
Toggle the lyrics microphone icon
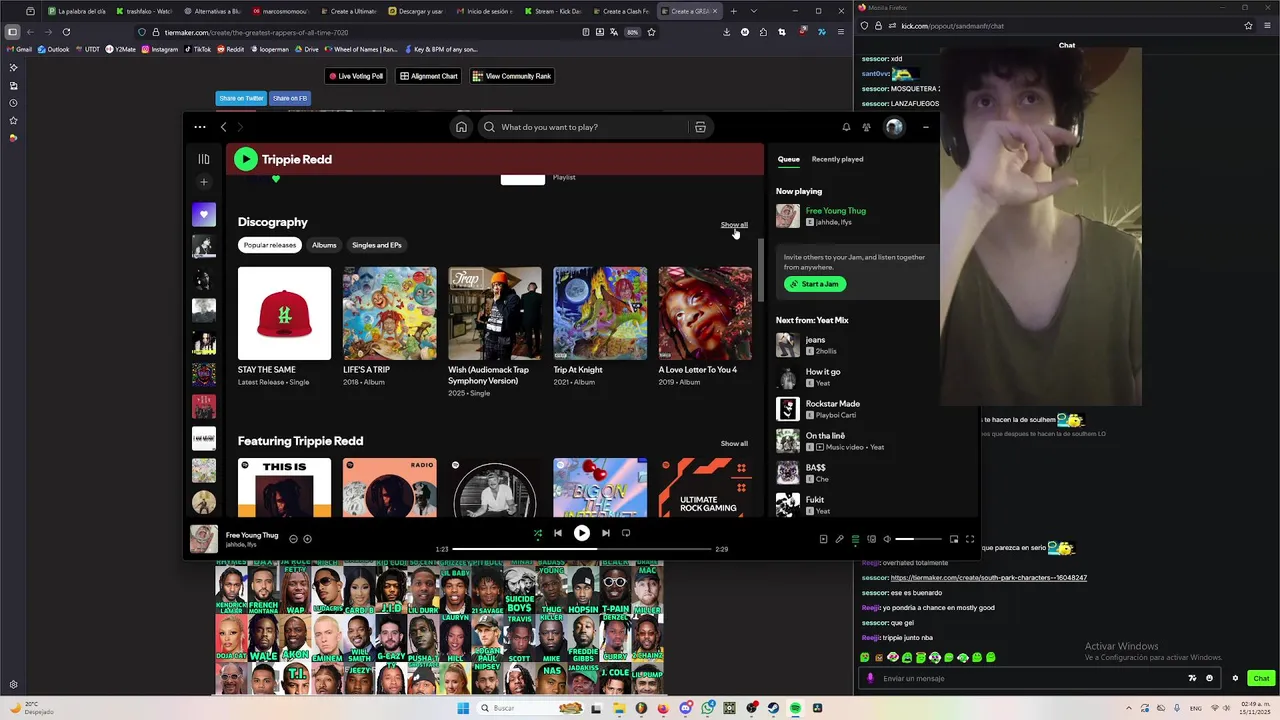839,539
